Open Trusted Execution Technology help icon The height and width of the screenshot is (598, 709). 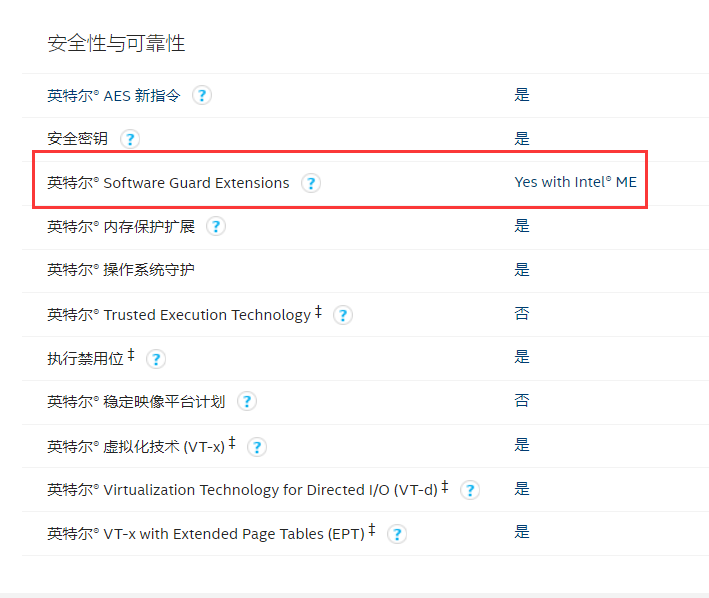(x=343, y=315)
